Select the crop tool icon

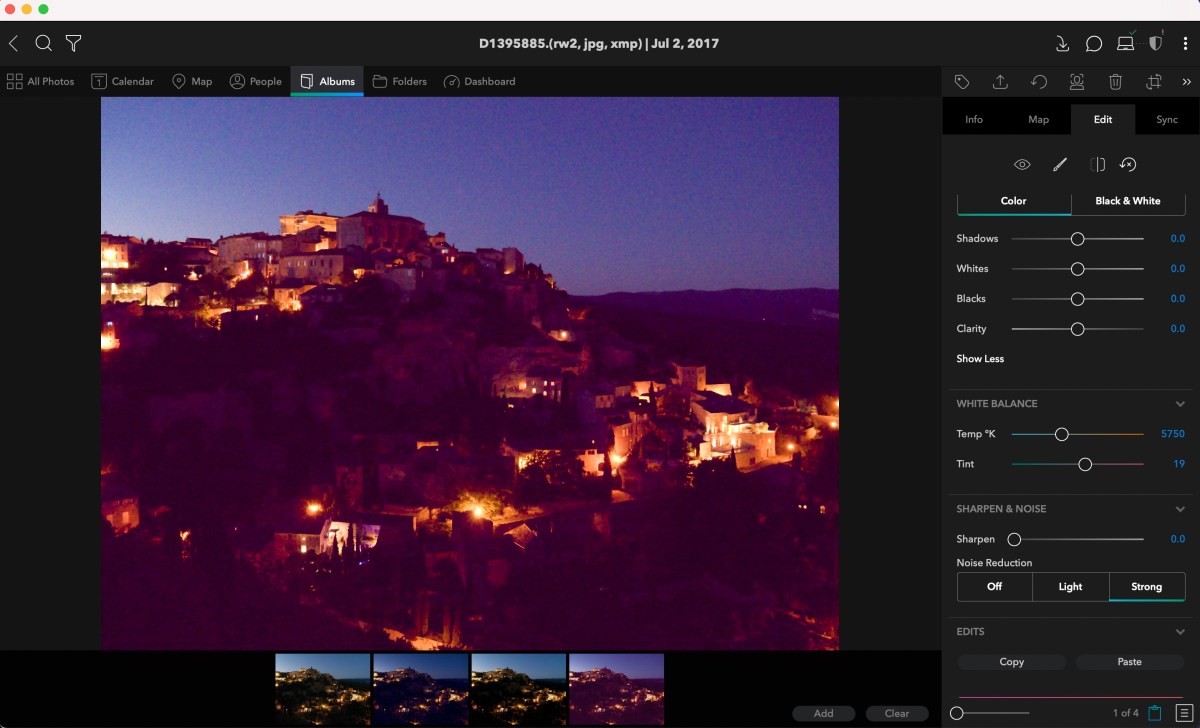[1154, 82]
